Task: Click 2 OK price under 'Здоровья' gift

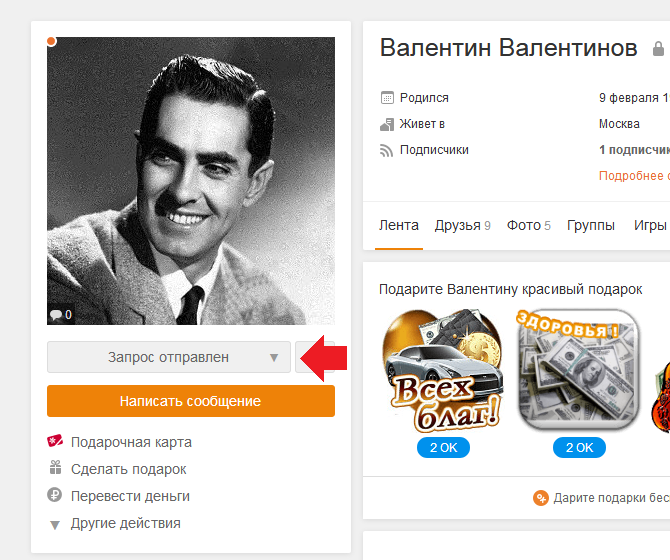Action: [x=579, y=448]
